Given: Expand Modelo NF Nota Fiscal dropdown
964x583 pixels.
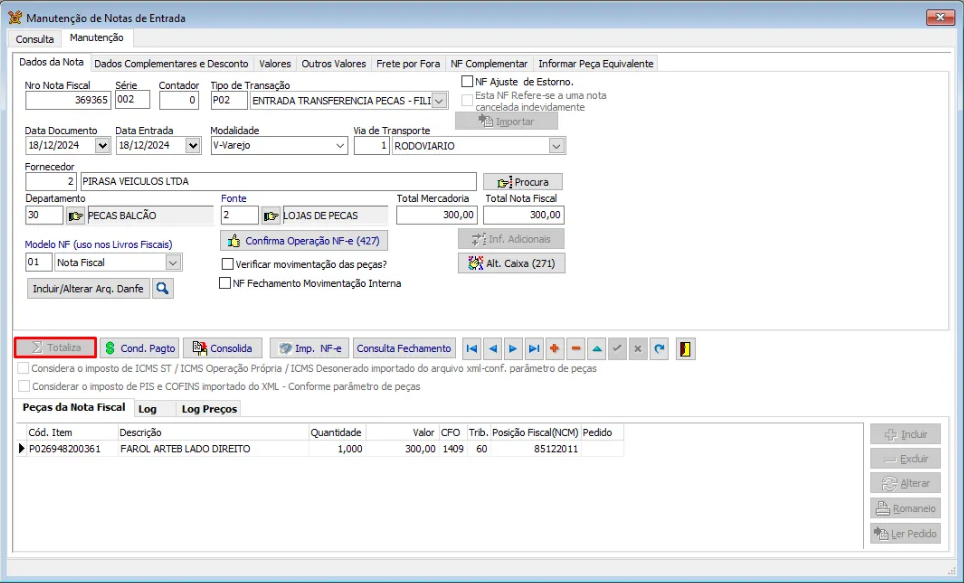Looking at the screenshot, I should 173,263.
